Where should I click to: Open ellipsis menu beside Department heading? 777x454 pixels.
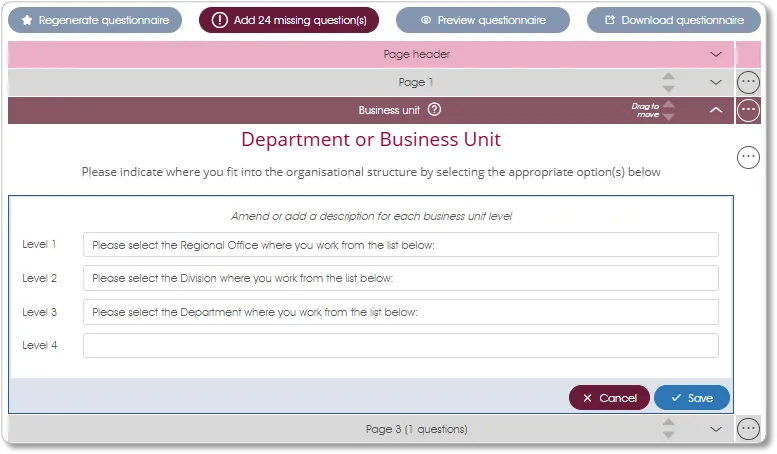pos(748,158)
